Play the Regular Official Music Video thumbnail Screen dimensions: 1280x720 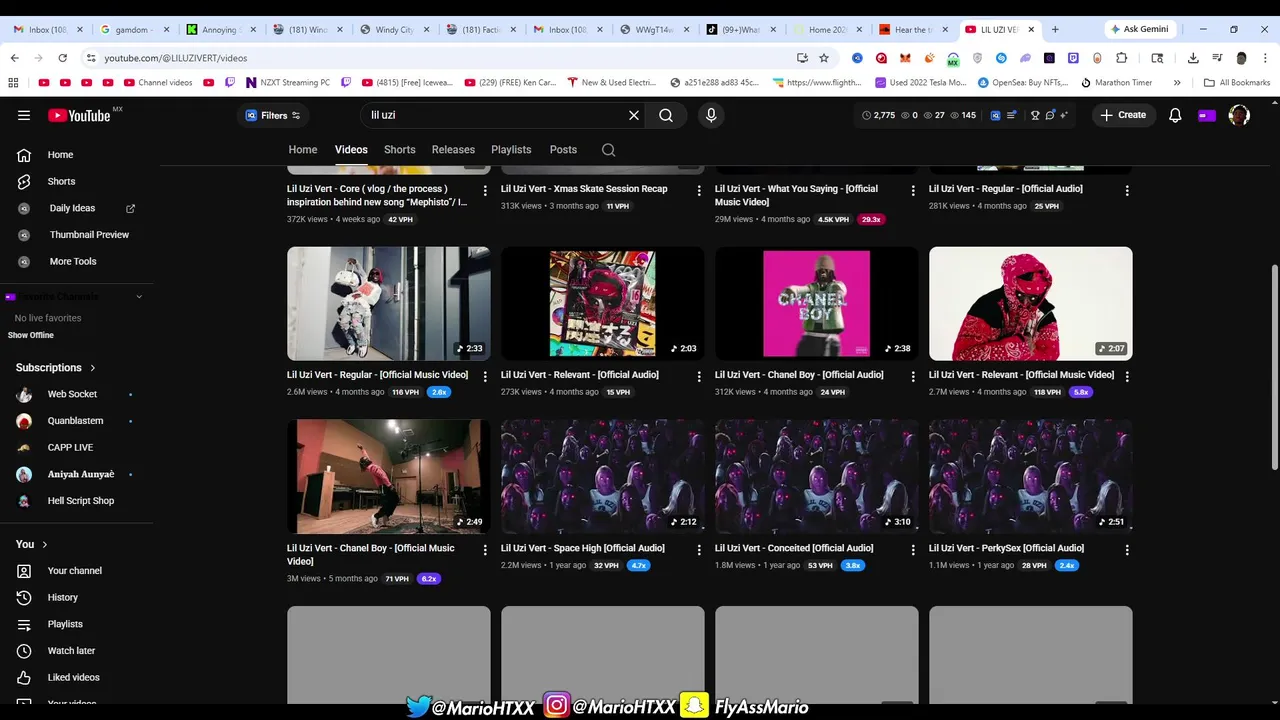tap(389, 303)
